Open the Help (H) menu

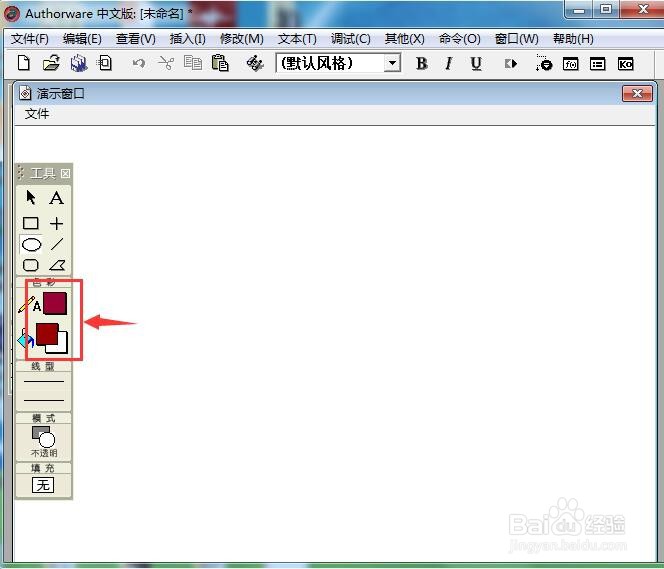tap(573, 39)
